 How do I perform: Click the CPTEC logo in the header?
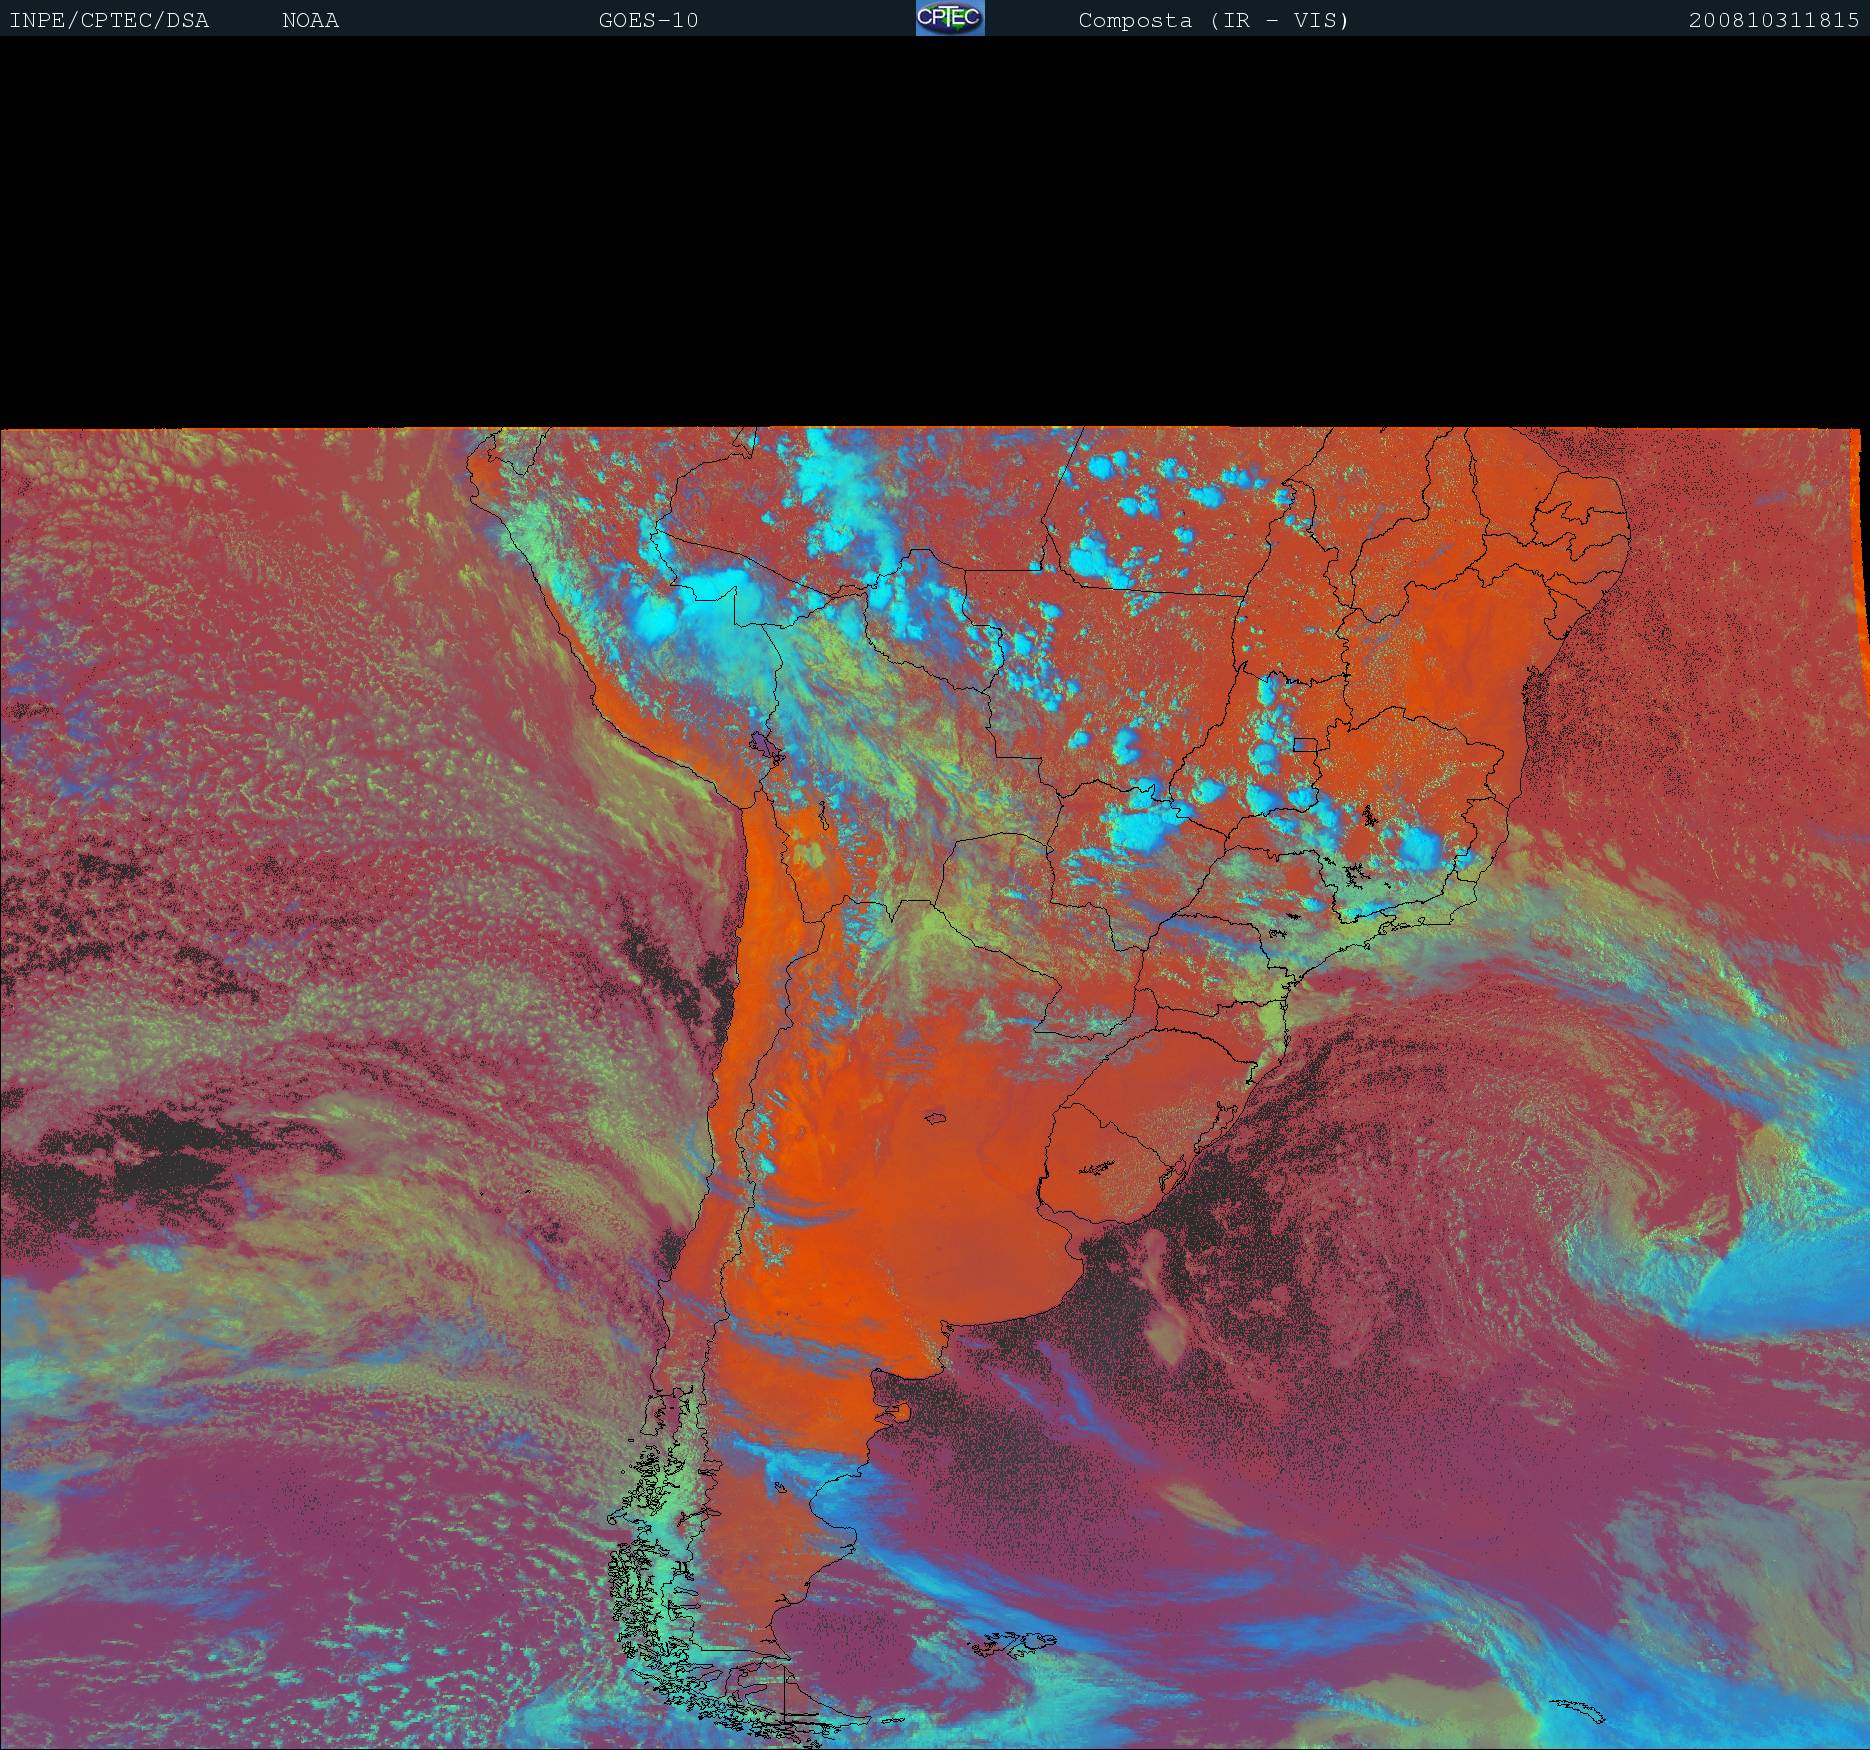pos(949,18)
